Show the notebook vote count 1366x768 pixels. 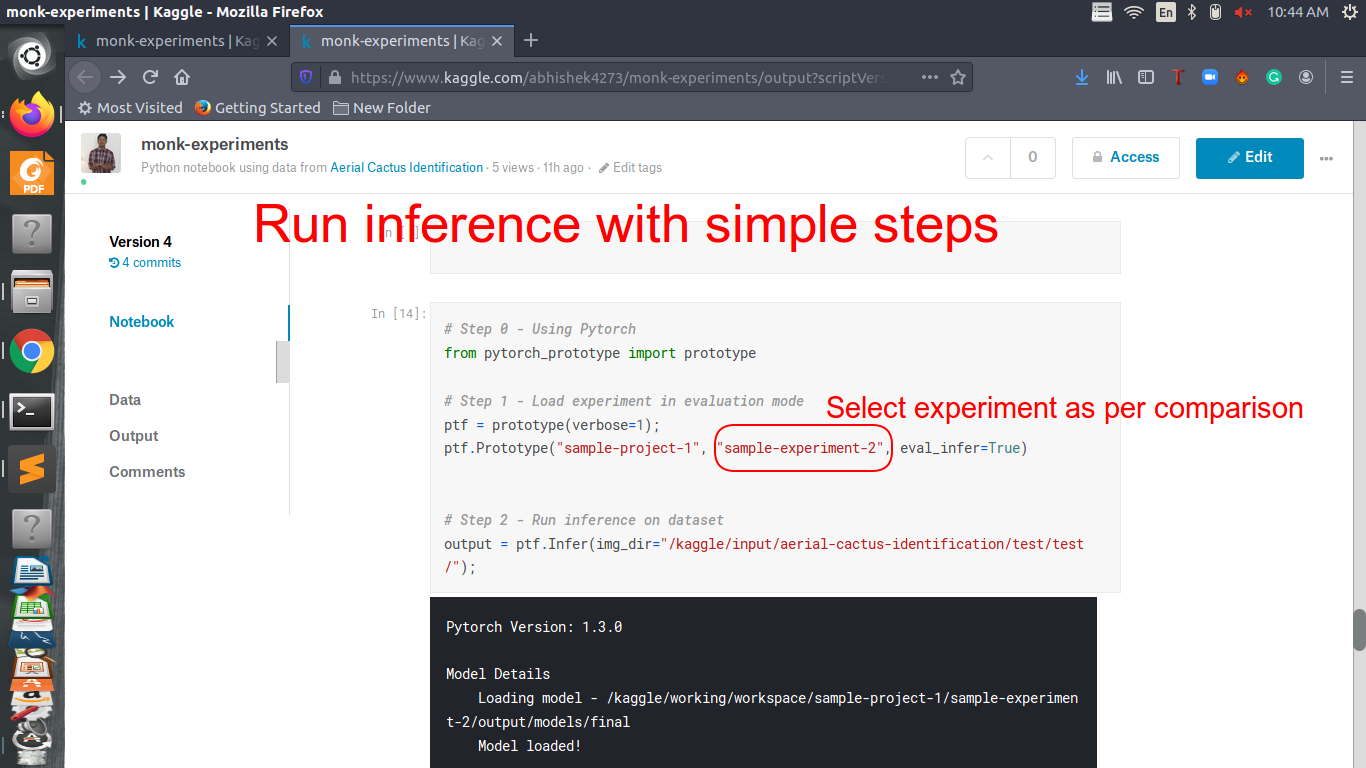[1033, 157]
